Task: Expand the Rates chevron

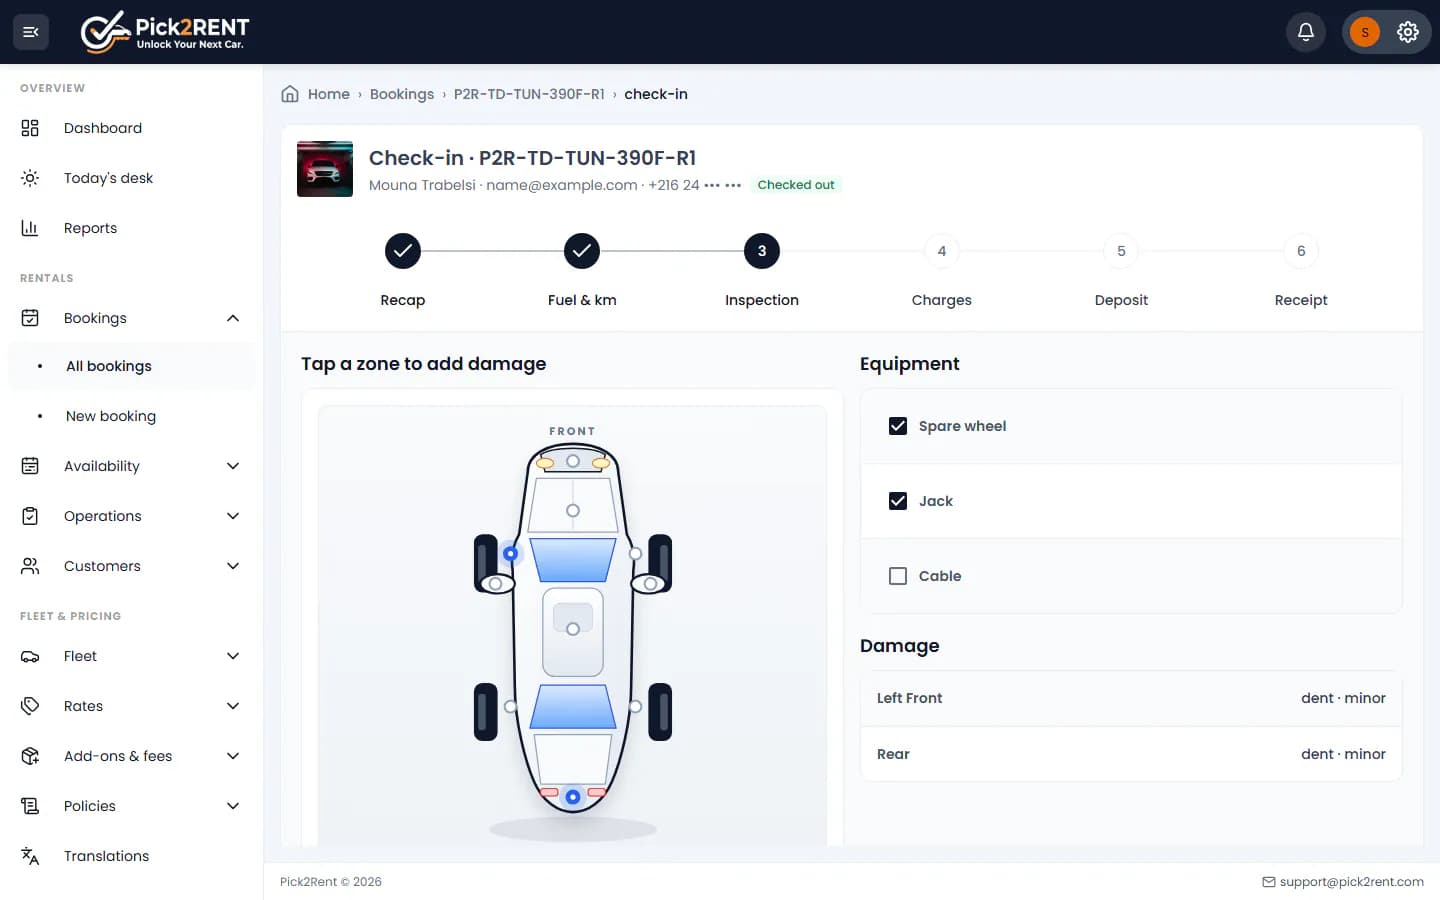Action: [x=233, y=706]
